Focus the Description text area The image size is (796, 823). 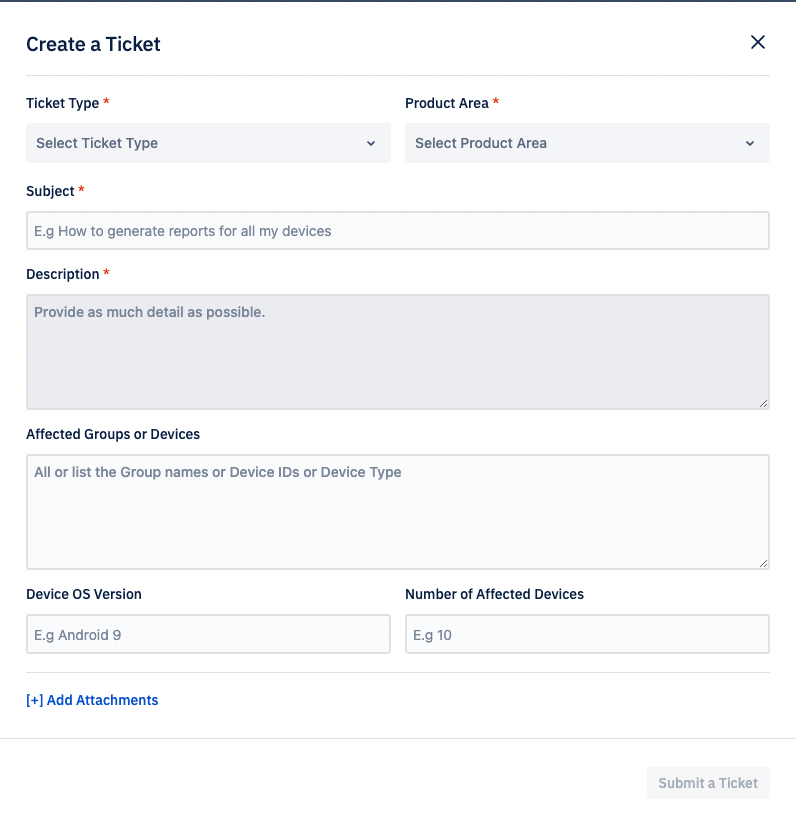click(x=397, y=350)
